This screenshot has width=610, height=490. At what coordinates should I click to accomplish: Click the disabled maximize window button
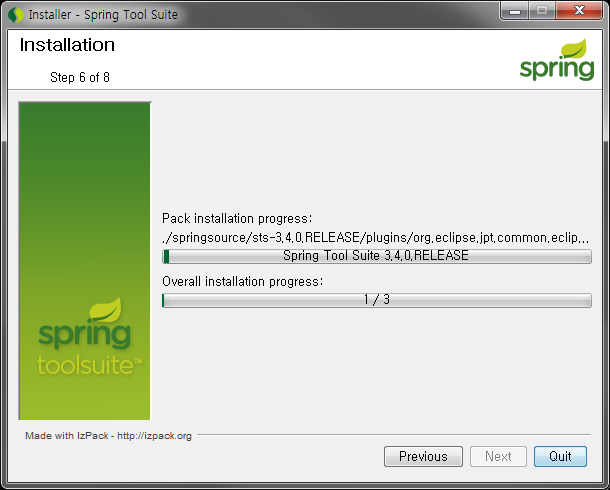click(542, 10)
